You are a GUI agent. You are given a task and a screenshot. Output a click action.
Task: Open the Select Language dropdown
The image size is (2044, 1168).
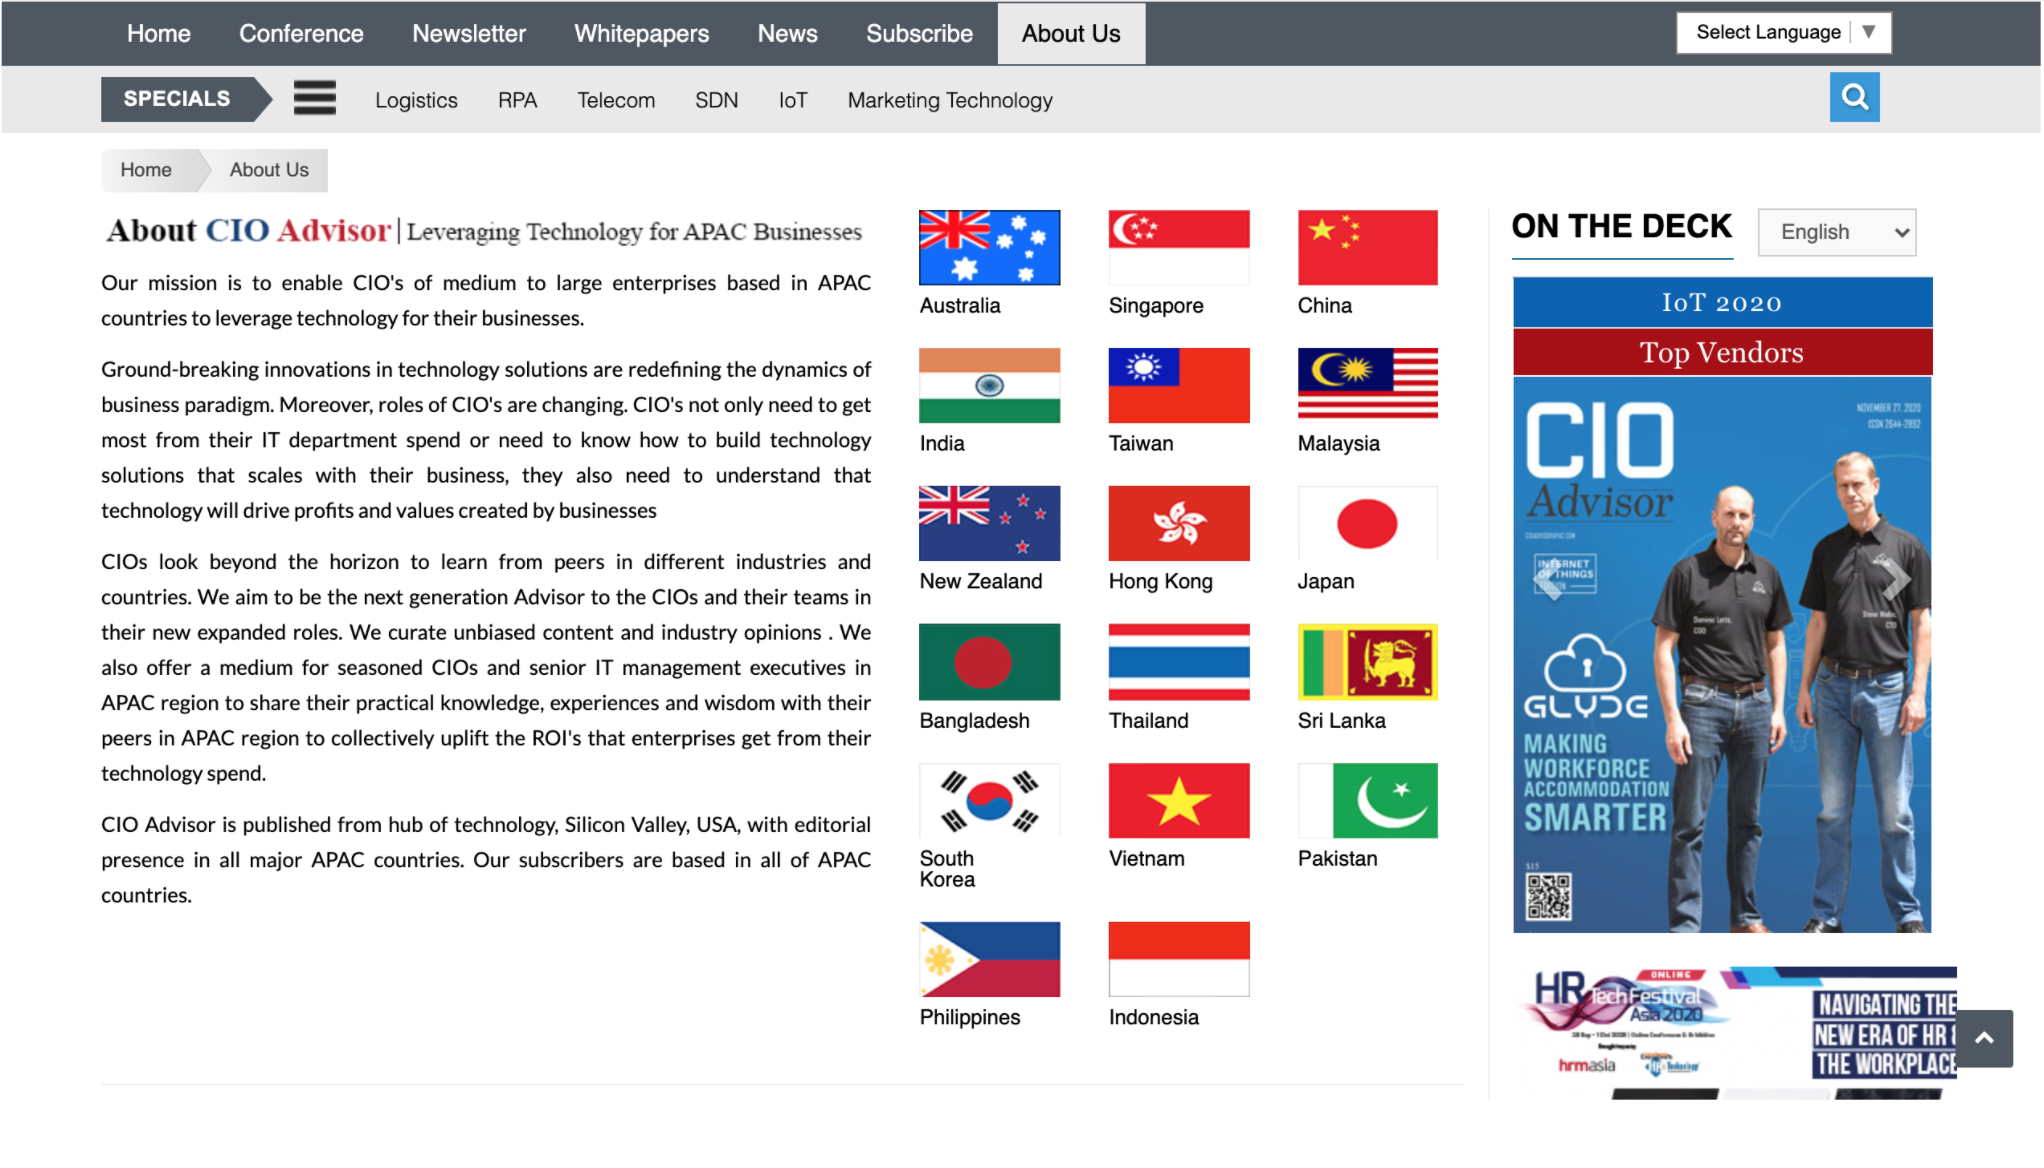pyautogui.click(x=1783, y=33)
